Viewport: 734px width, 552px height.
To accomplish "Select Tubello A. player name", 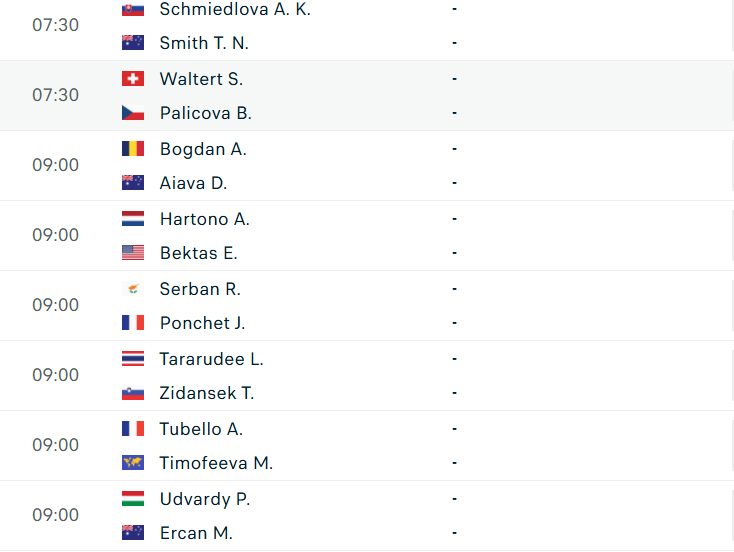I will coord(201,429).
